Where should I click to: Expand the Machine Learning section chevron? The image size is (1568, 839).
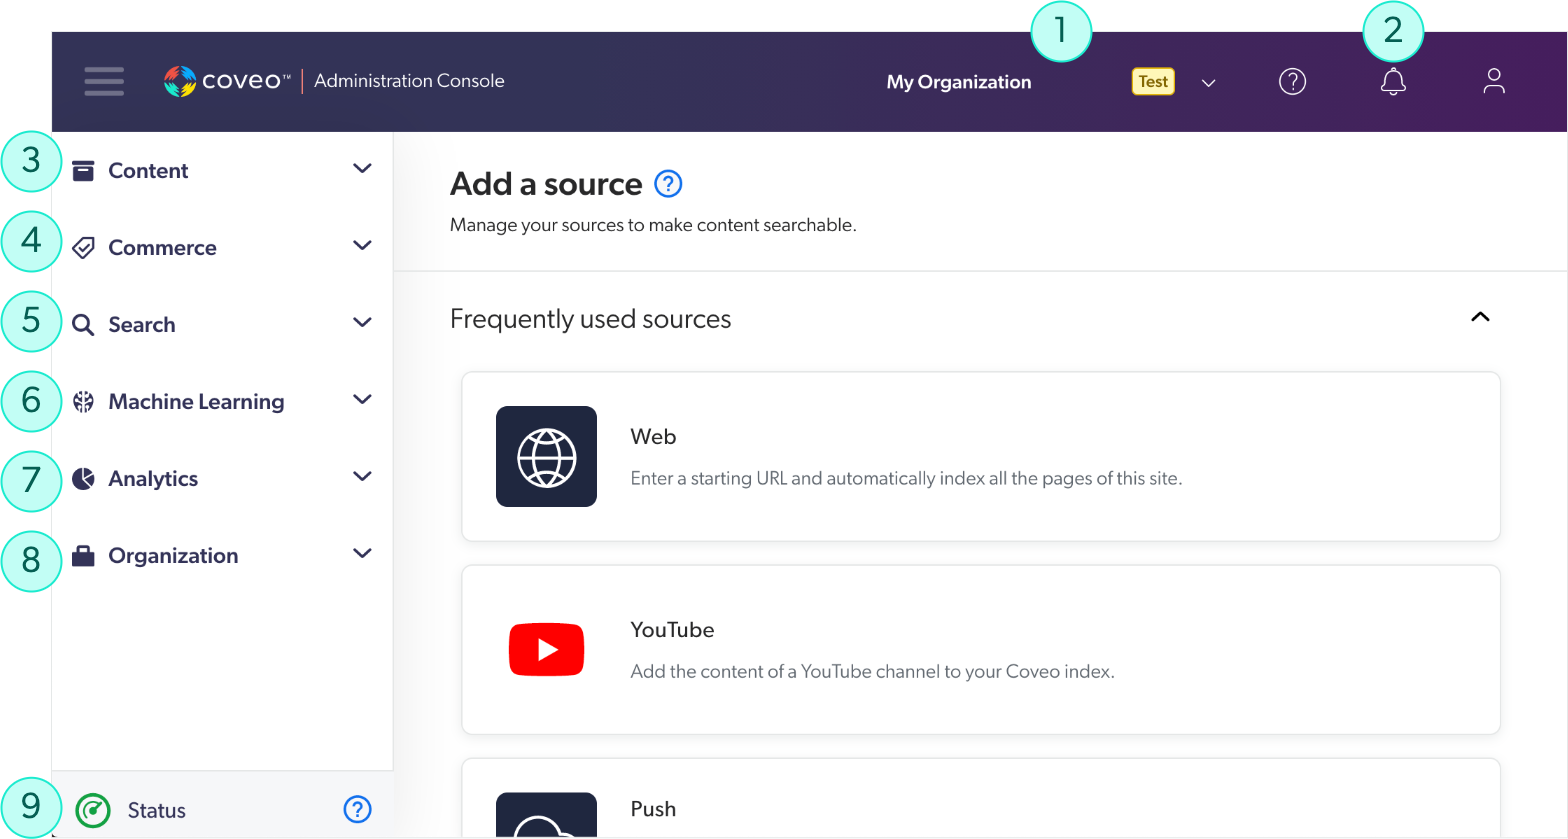pyautogui.click(x=362, y=400)
